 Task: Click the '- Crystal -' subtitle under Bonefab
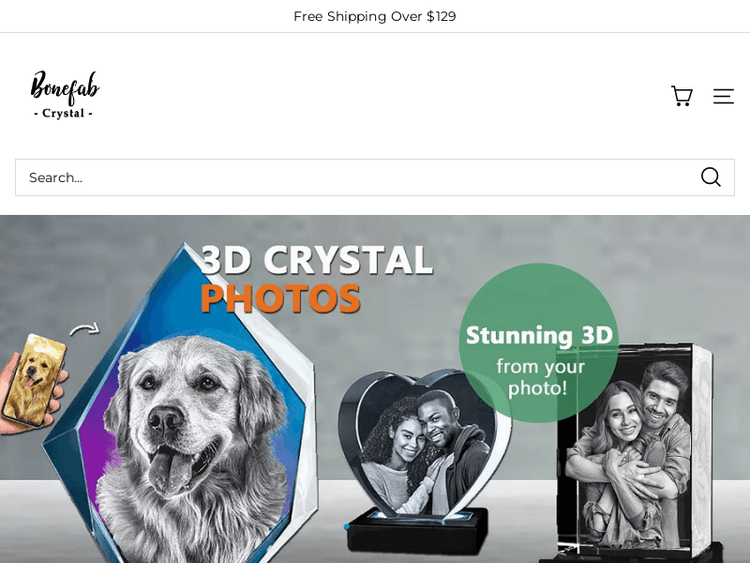pos(63,113)
